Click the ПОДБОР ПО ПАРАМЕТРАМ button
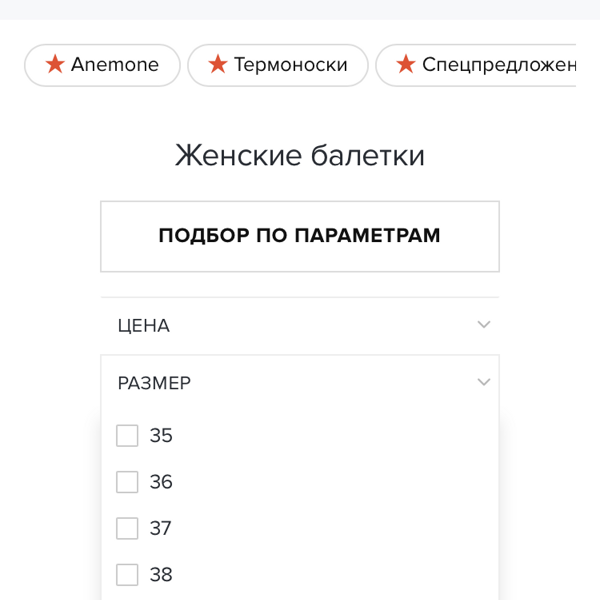The height and width of the screenshot is (600, 600). (x=300, y=236)
